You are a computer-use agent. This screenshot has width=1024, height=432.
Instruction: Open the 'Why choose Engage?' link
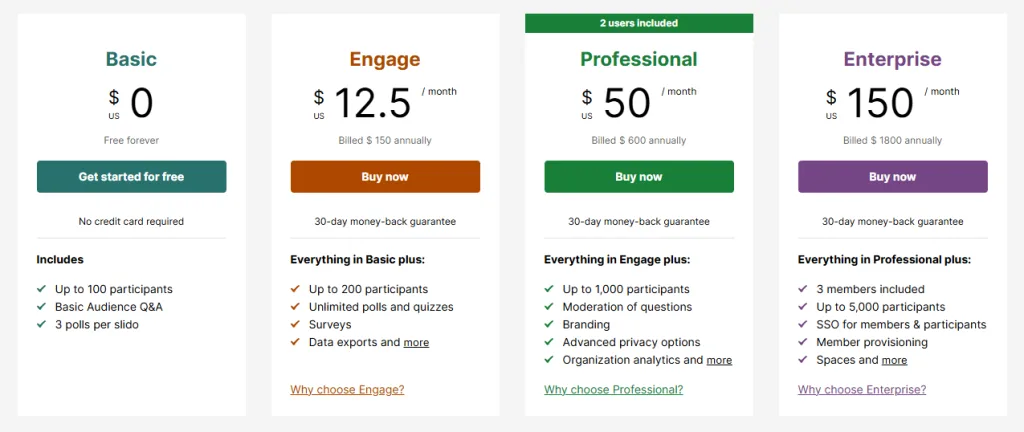click(x=347, y=390)
